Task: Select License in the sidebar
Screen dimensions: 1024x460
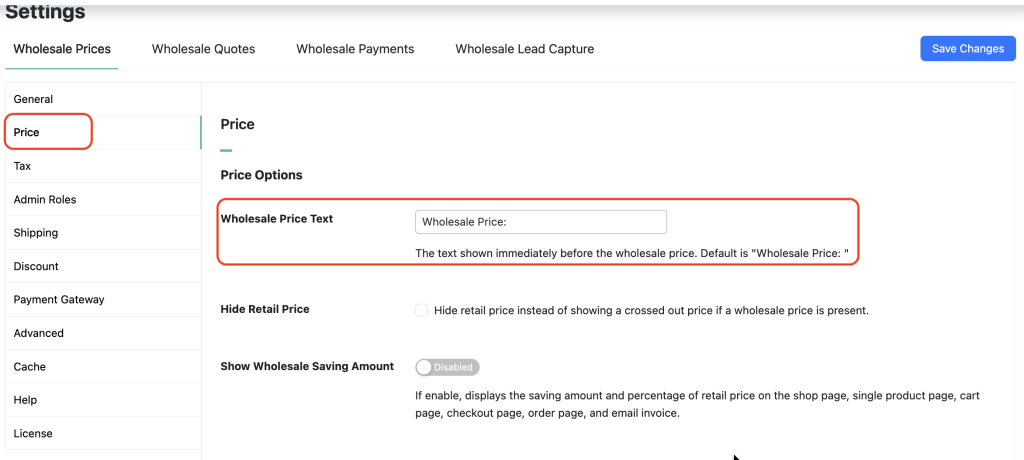Action: [x=33, y=434]
